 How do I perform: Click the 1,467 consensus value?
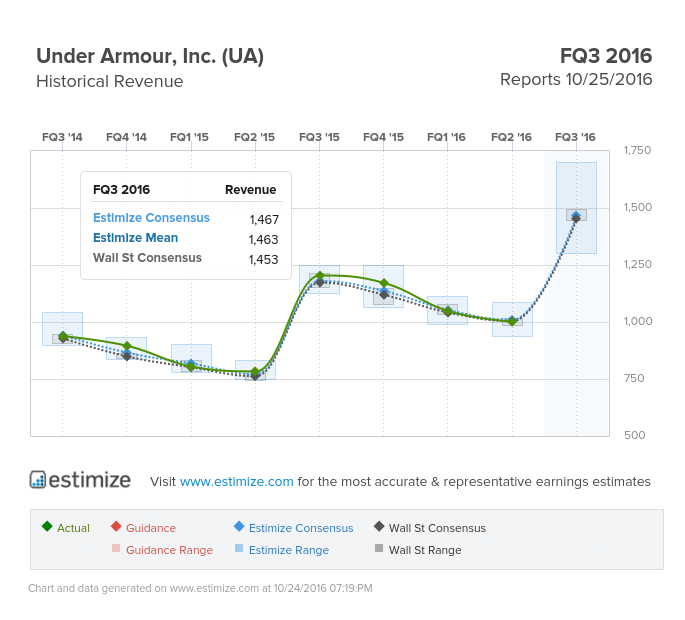264,219
